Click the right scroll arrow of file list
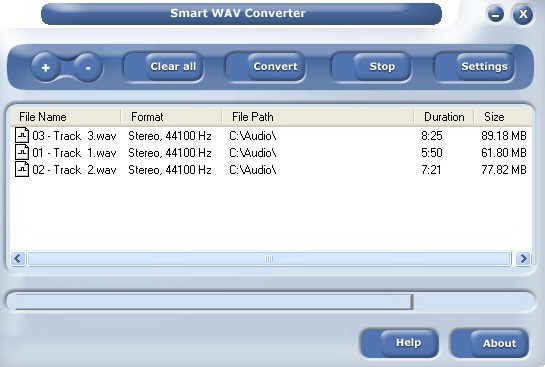 coord(523,259)
